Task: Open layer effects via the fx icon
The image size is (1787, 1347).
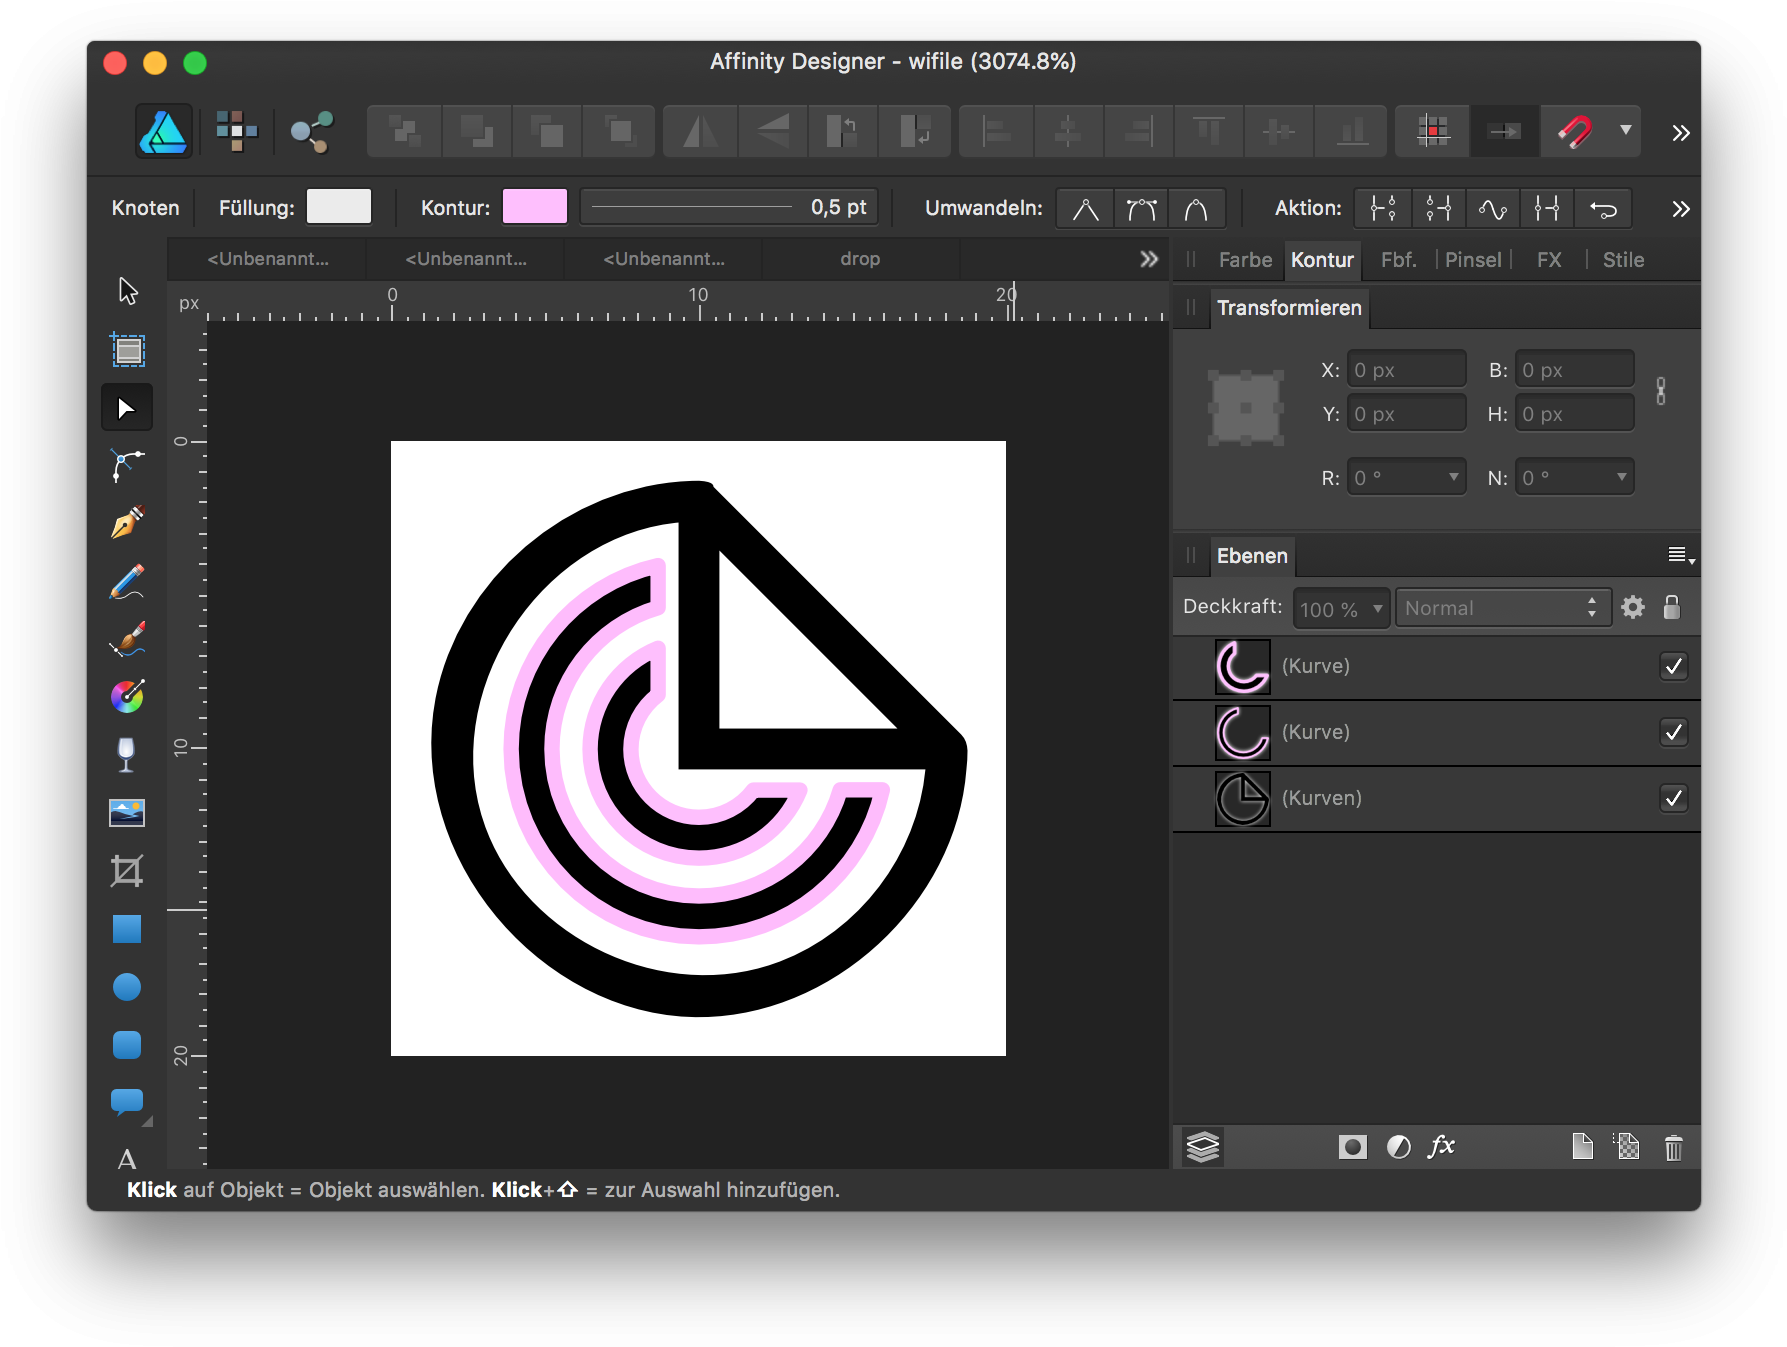Action: pyautogui.click(x=1442, y=1146)
